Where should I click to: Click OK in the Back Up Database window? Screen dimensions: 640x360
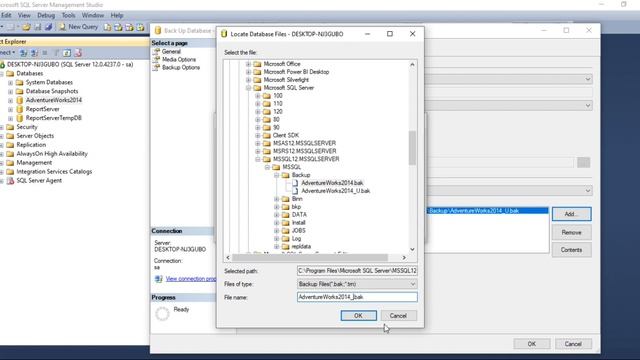click(x=531, y=344)
